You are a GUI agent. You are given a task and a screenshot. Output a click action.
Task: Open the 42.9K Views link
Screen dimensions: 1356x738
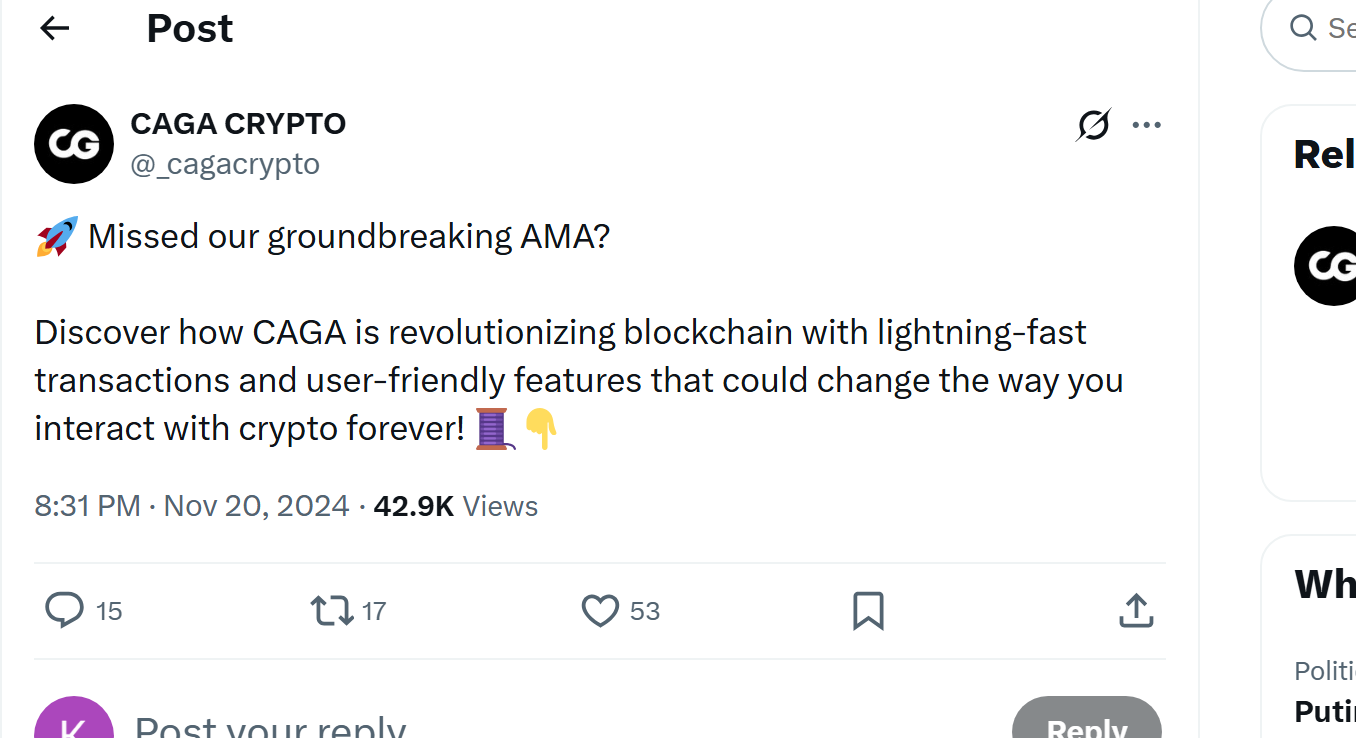tap(455, 506)
